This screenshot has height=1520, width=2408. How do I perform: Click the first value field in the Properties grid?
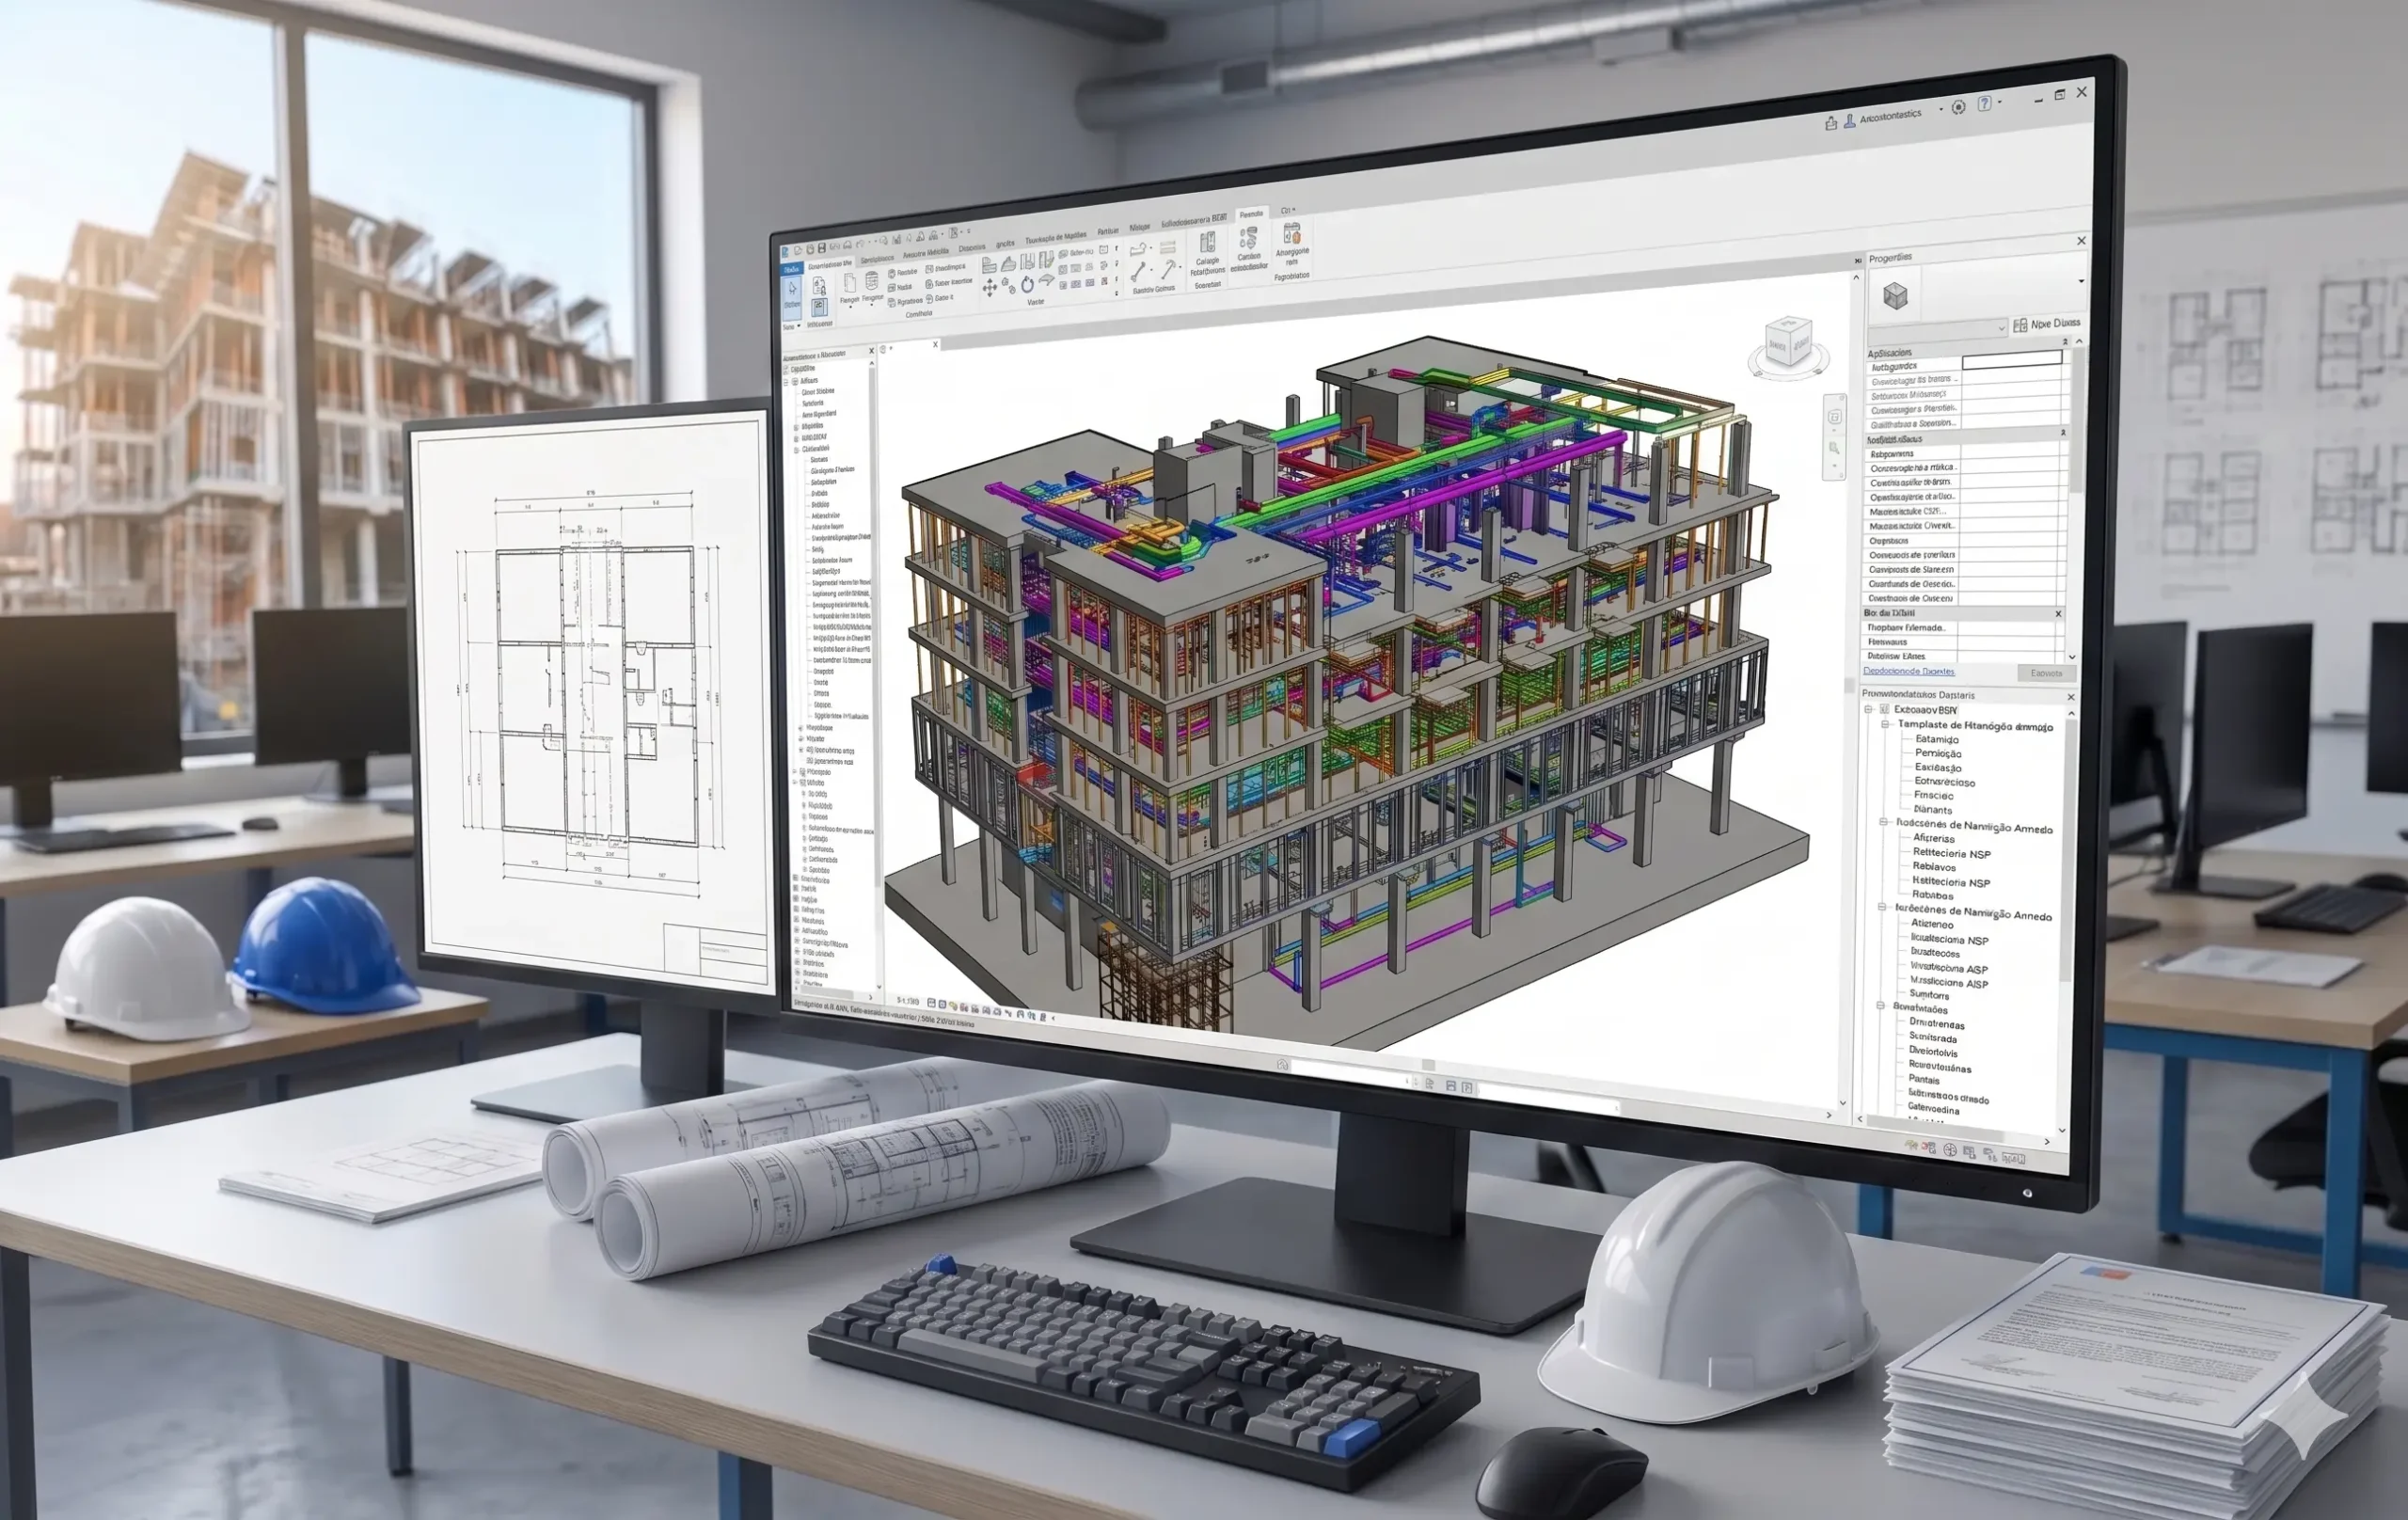click(2012, 360)
